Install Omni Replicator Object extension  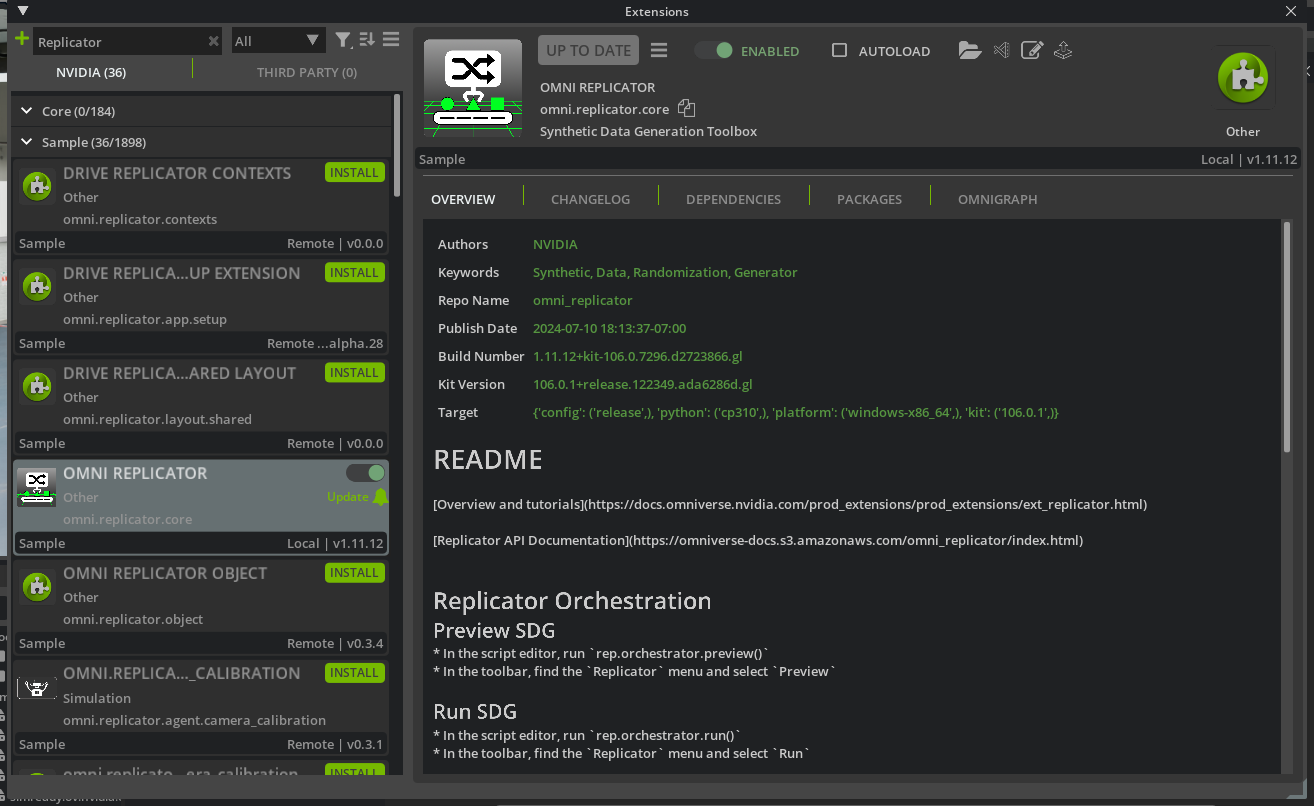point(355,572)
